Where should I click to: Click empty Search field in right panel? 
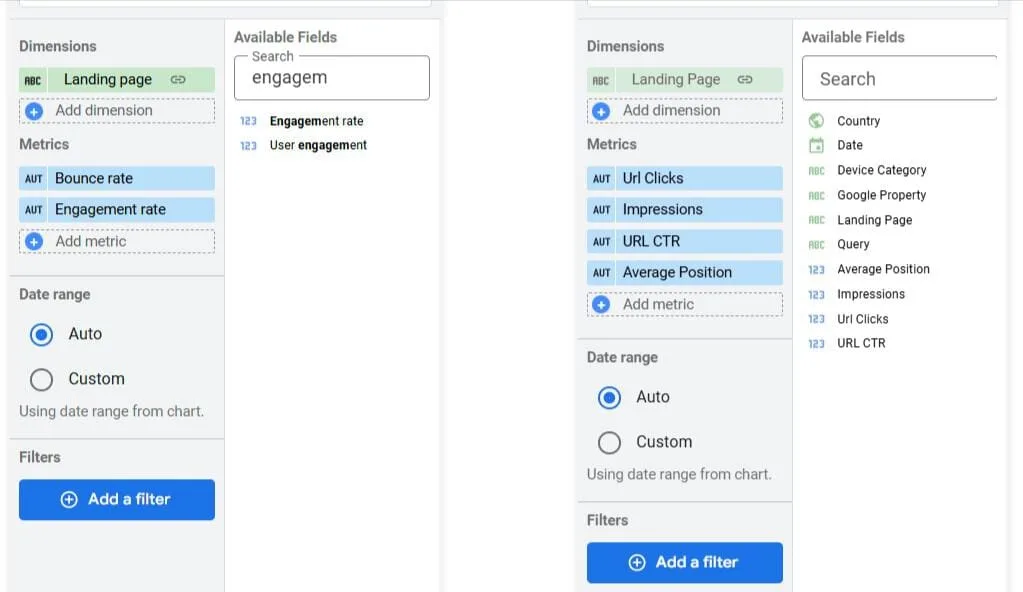(x=899, y=78)
